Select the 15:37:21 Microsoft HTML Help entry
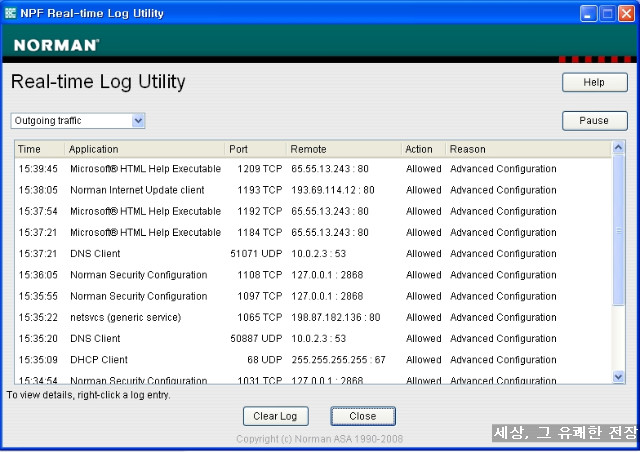 [313, 232]
